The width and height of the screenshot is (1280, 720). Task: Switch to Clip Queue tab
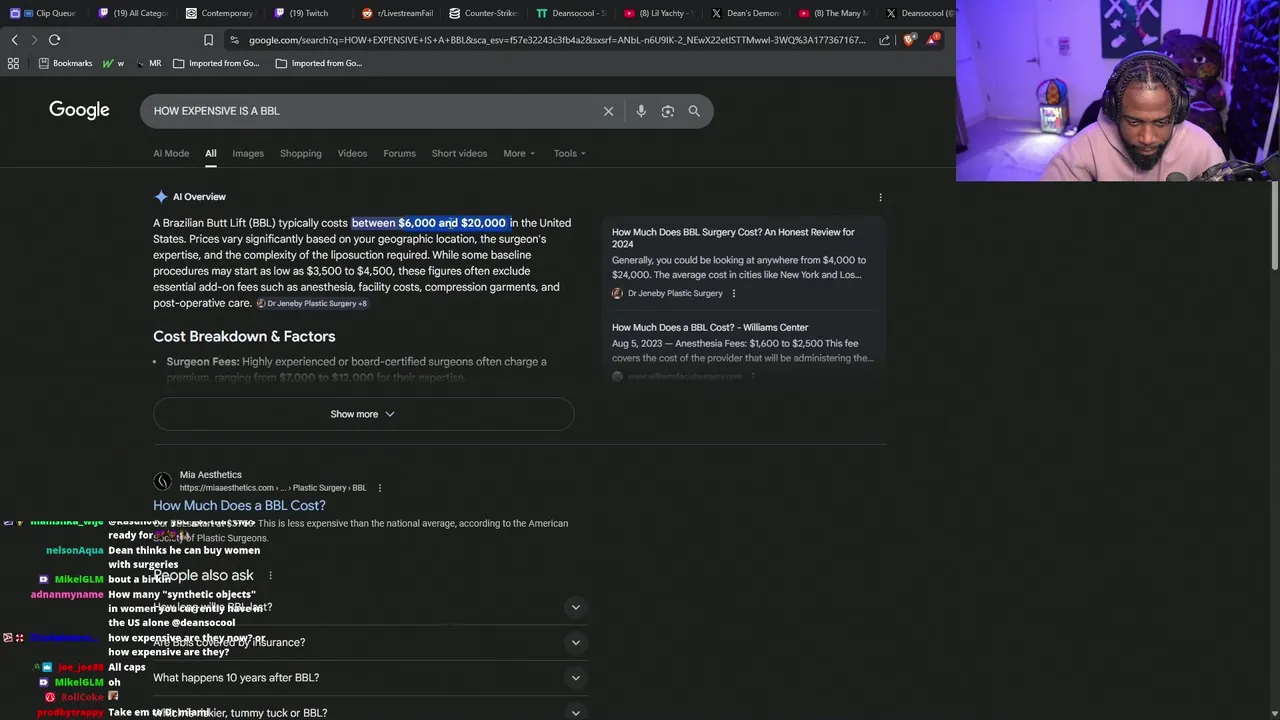[x=45, y=13]
